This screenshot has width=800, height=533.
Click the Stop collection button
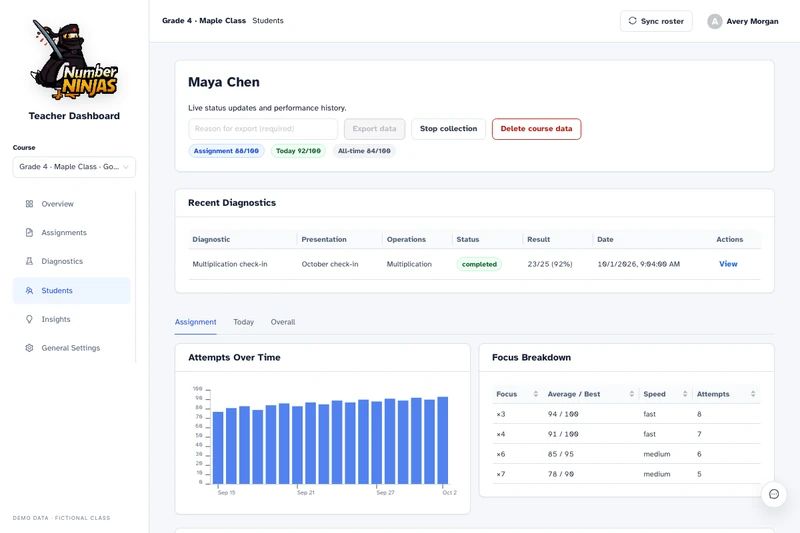point(448,129)
